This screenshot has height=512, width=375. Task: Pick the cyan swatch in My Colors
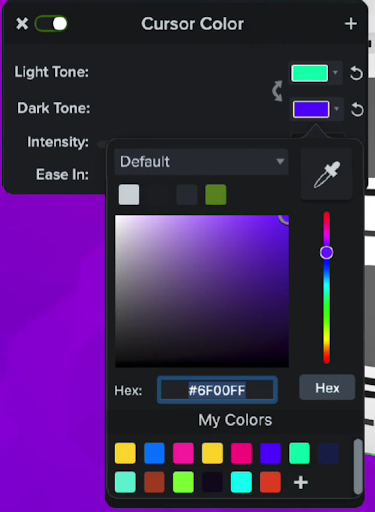pos(241,482)
